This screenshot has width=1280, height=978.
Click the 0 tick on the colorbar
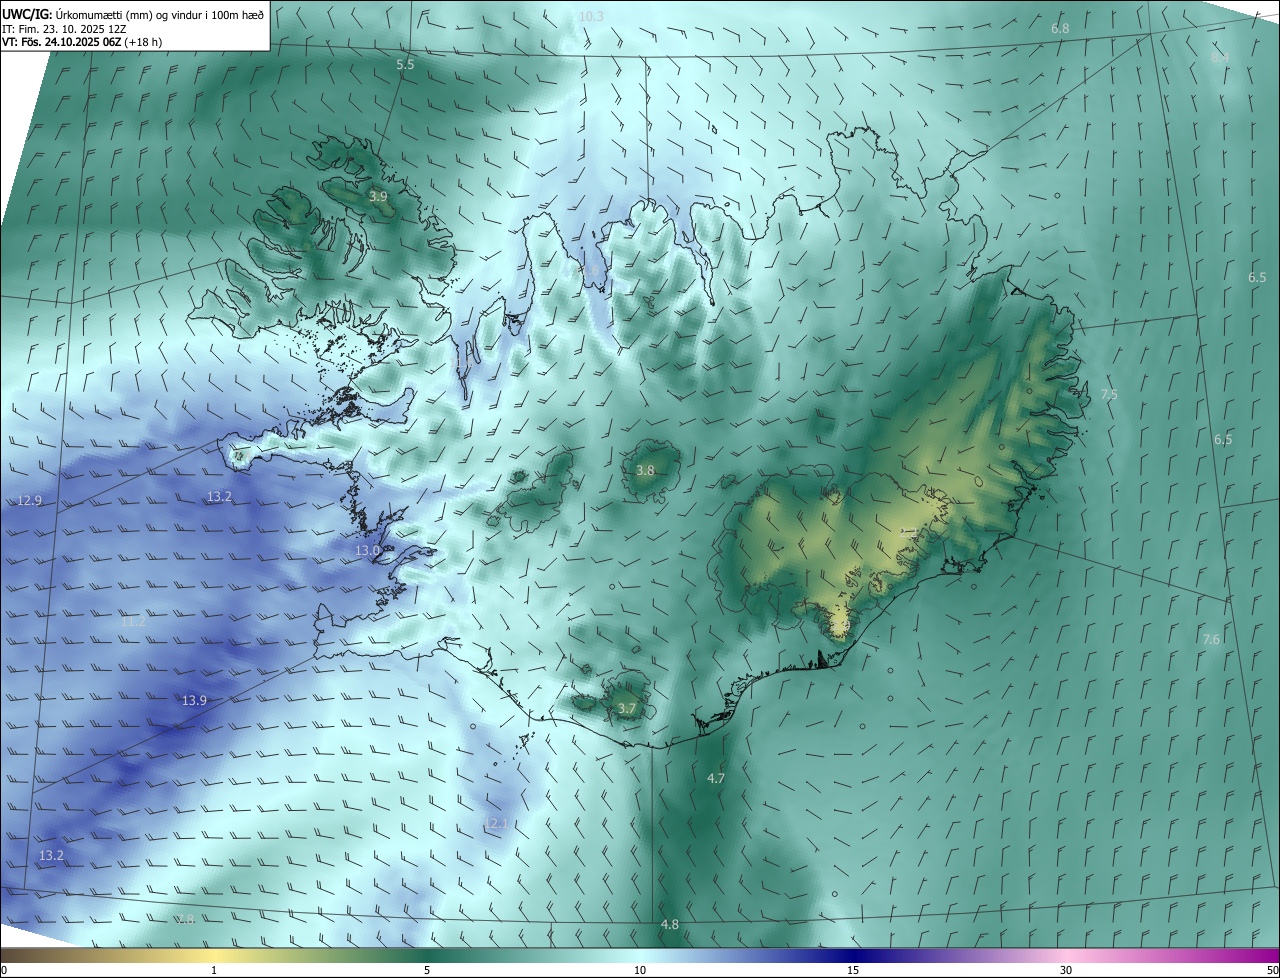tap(5, 970)
